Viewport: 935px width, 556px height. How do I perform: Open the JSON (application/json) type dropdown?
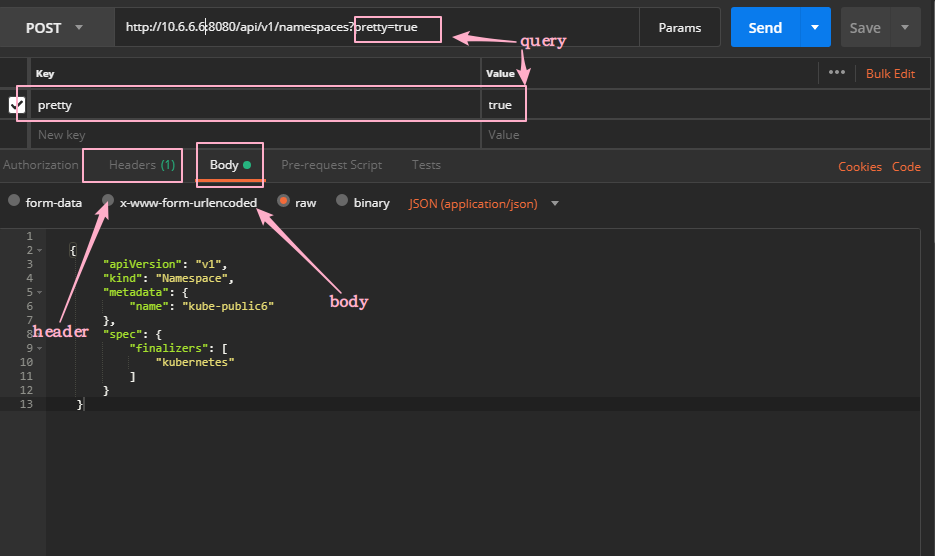click(x=484, y=203)
